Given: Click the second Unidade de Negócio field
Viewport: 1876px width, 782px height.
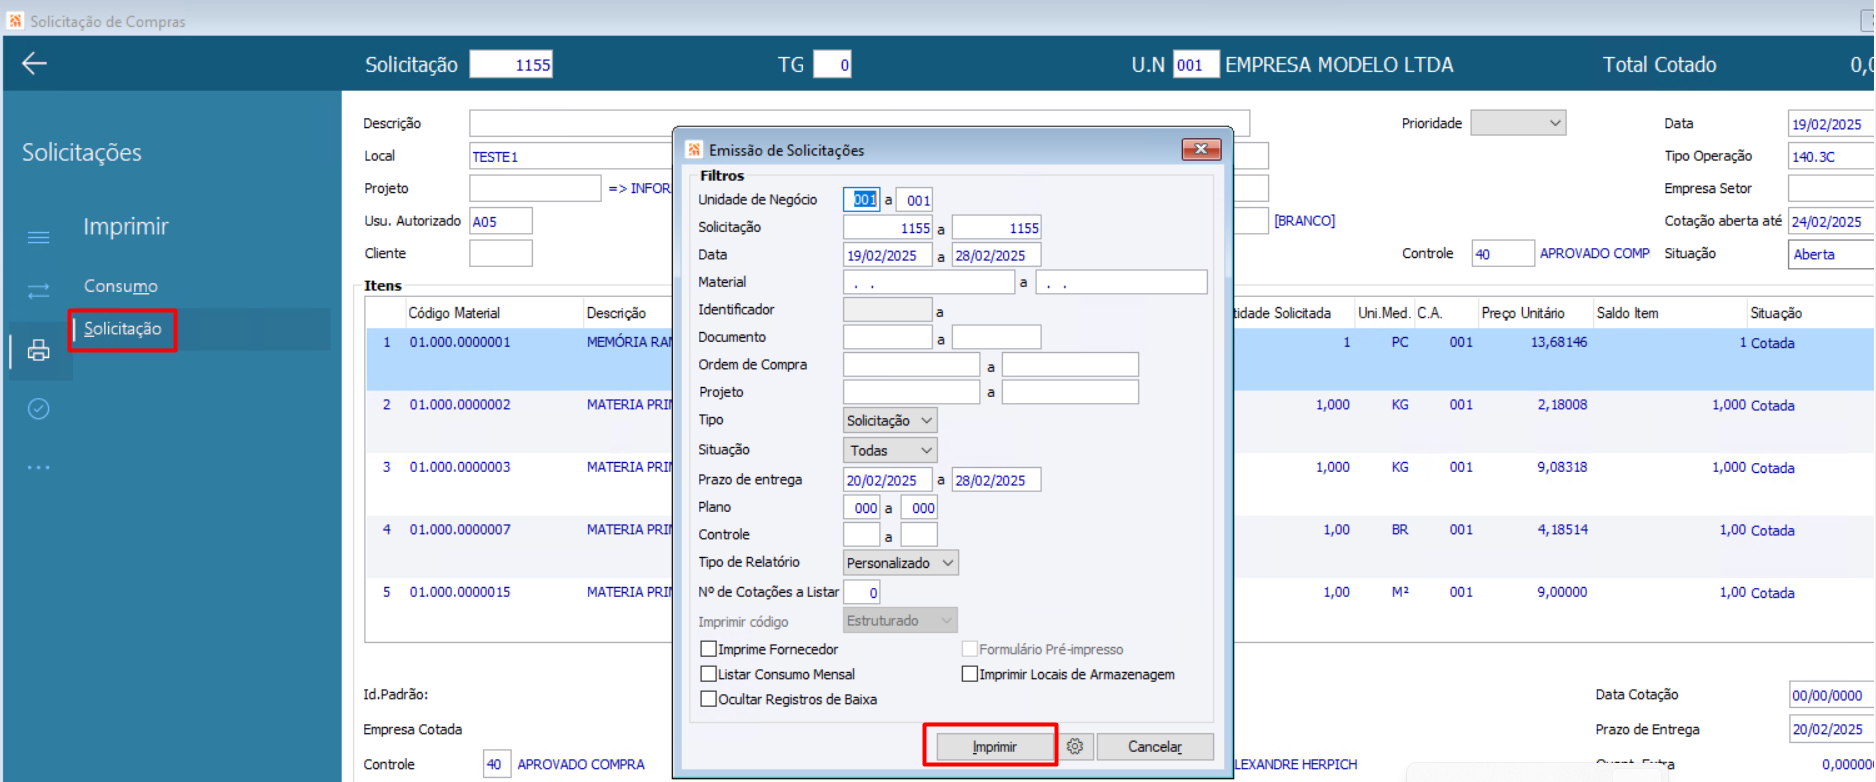Looking at the screenshot, I should click(x=915, y=200).
